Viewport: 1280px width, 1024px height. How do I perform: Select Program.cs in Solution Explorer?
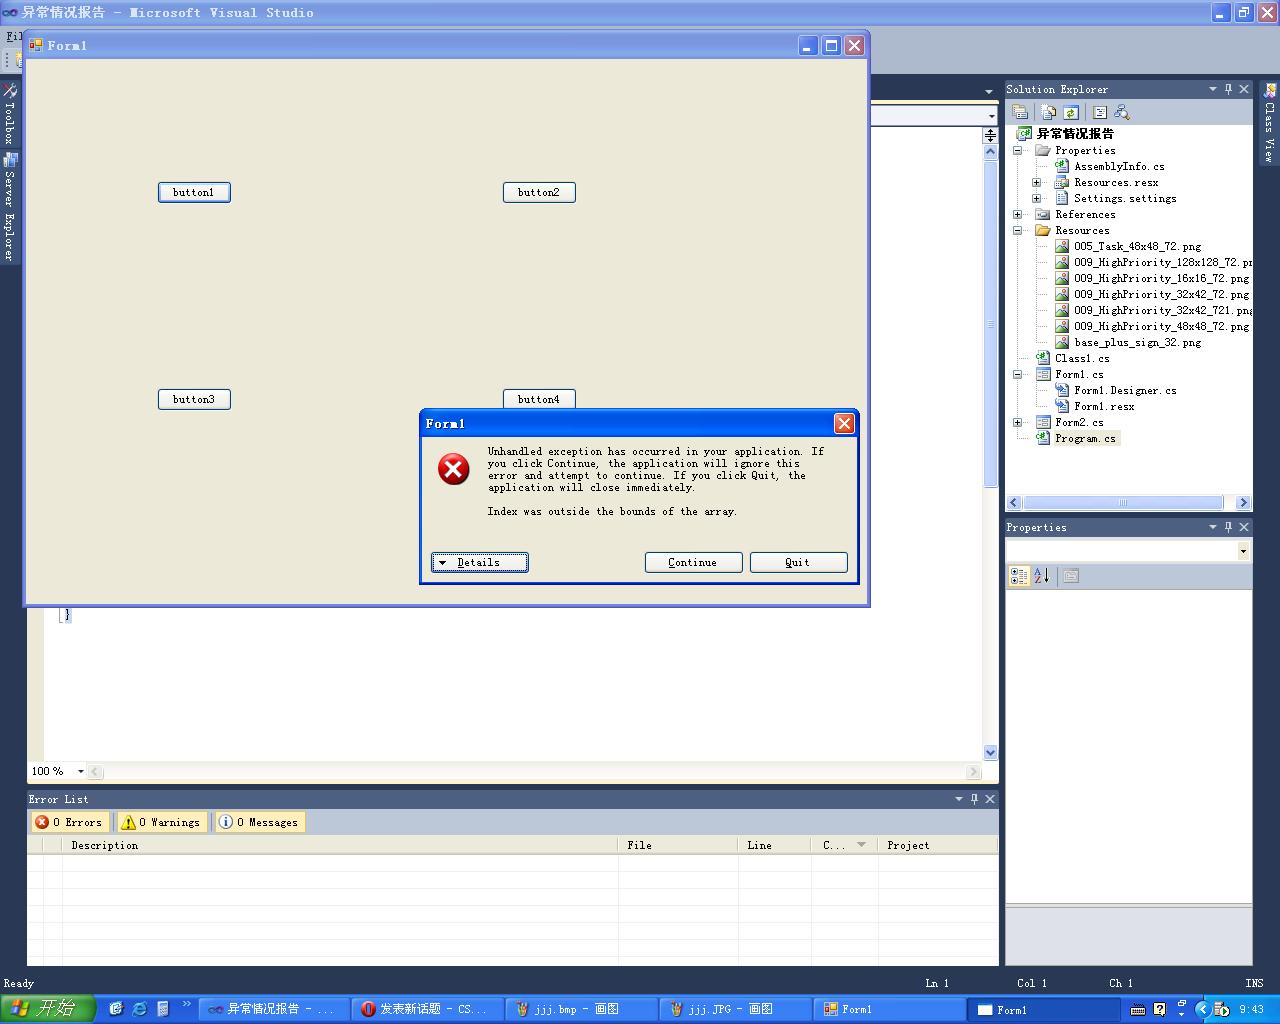pyautogui.click(x=1085, y=438)
